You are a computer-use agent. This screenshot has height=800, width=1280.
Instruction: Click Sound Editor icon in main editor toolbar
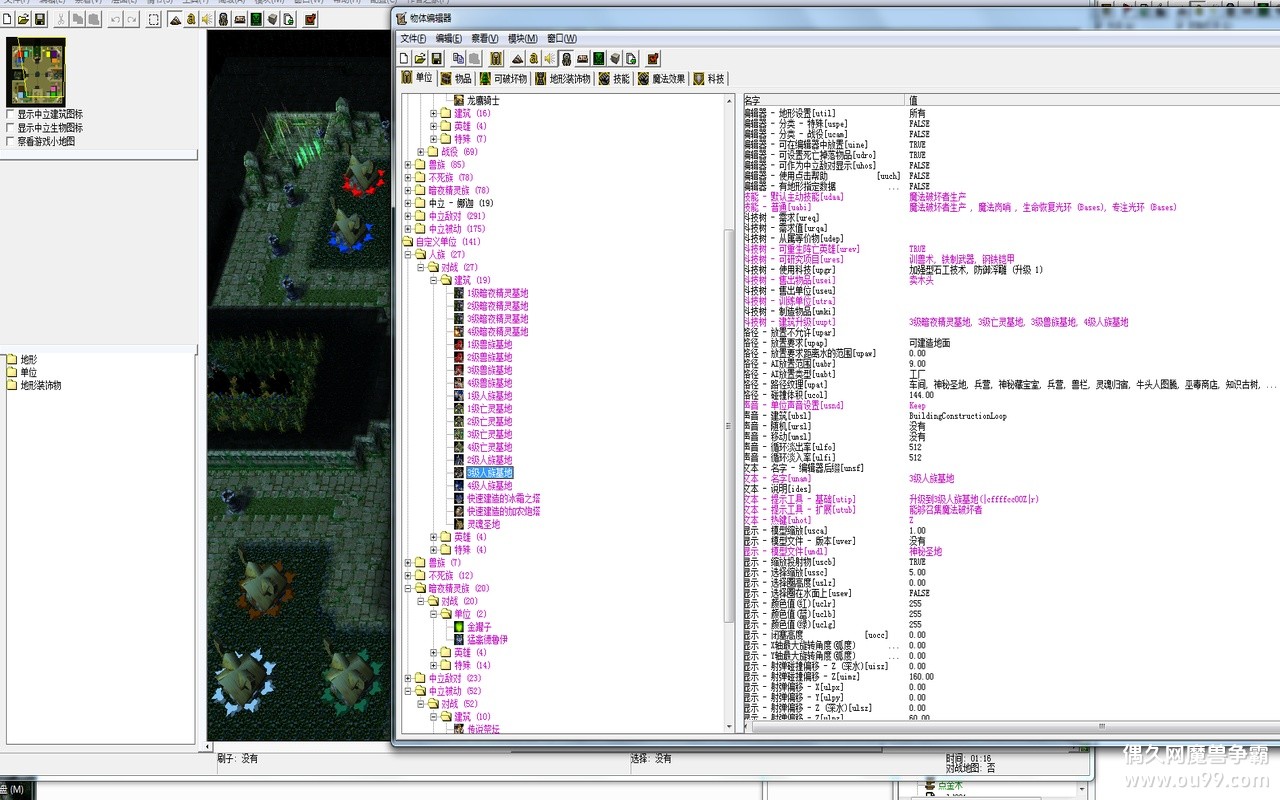[207, 20]
